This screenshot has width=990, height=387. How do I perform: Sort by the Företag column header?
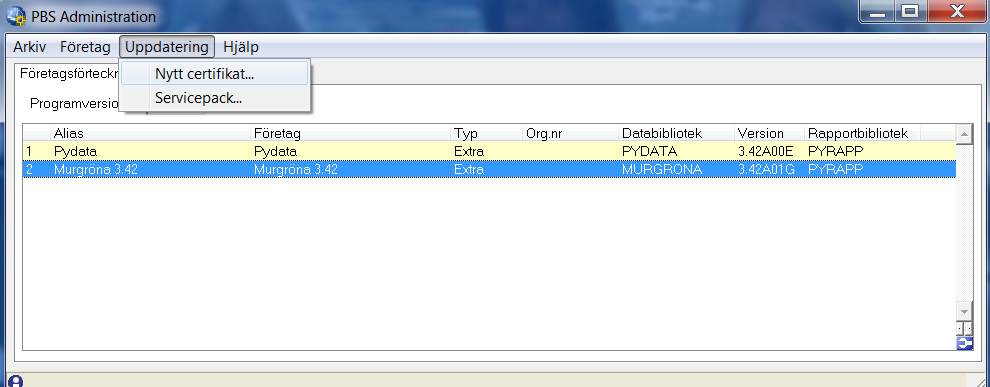click(x=350, y=133)
